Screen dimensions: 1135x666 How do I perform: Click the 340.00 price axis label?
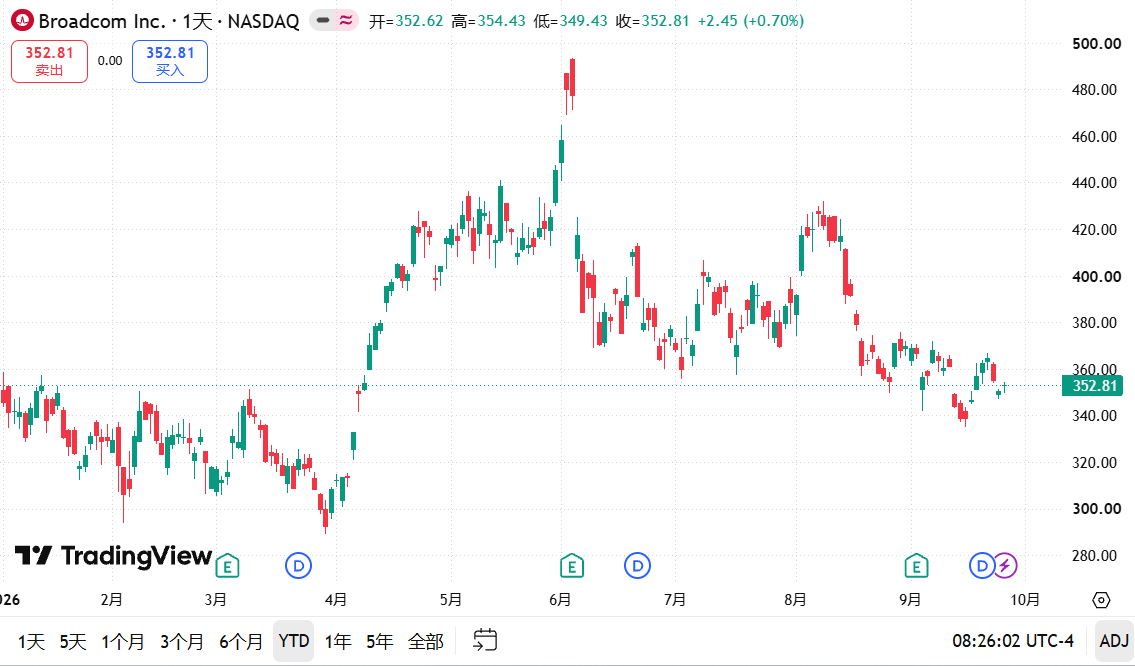[x=1094, y=416]
